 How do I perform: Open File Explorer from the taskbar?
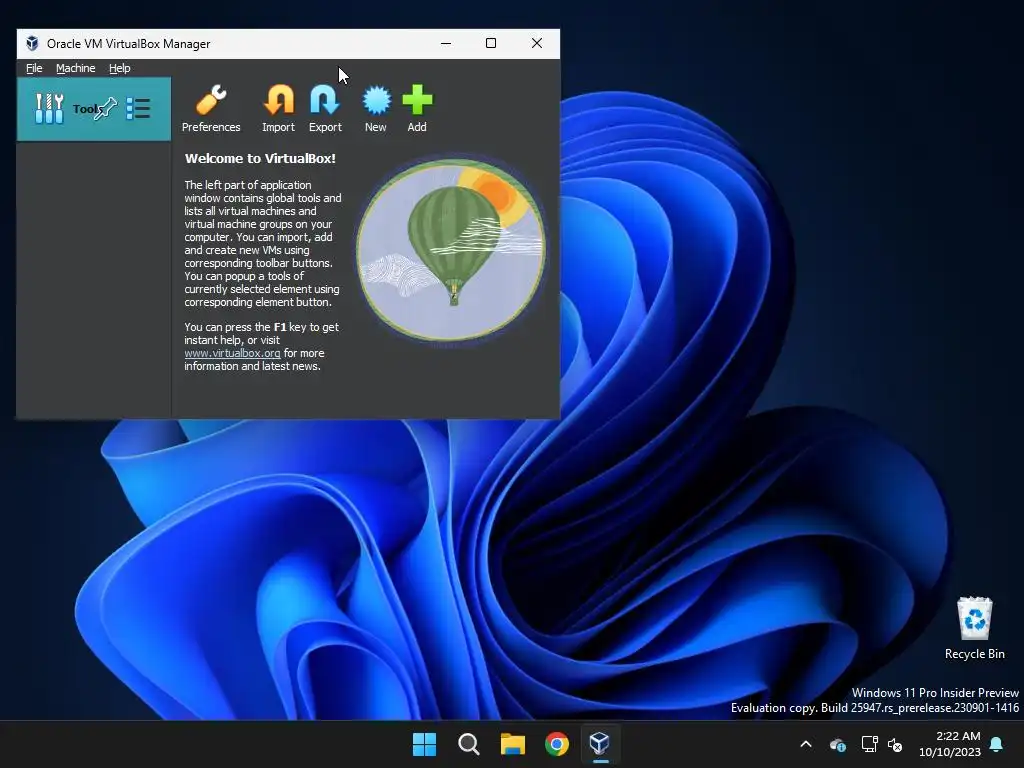(513, 744)
